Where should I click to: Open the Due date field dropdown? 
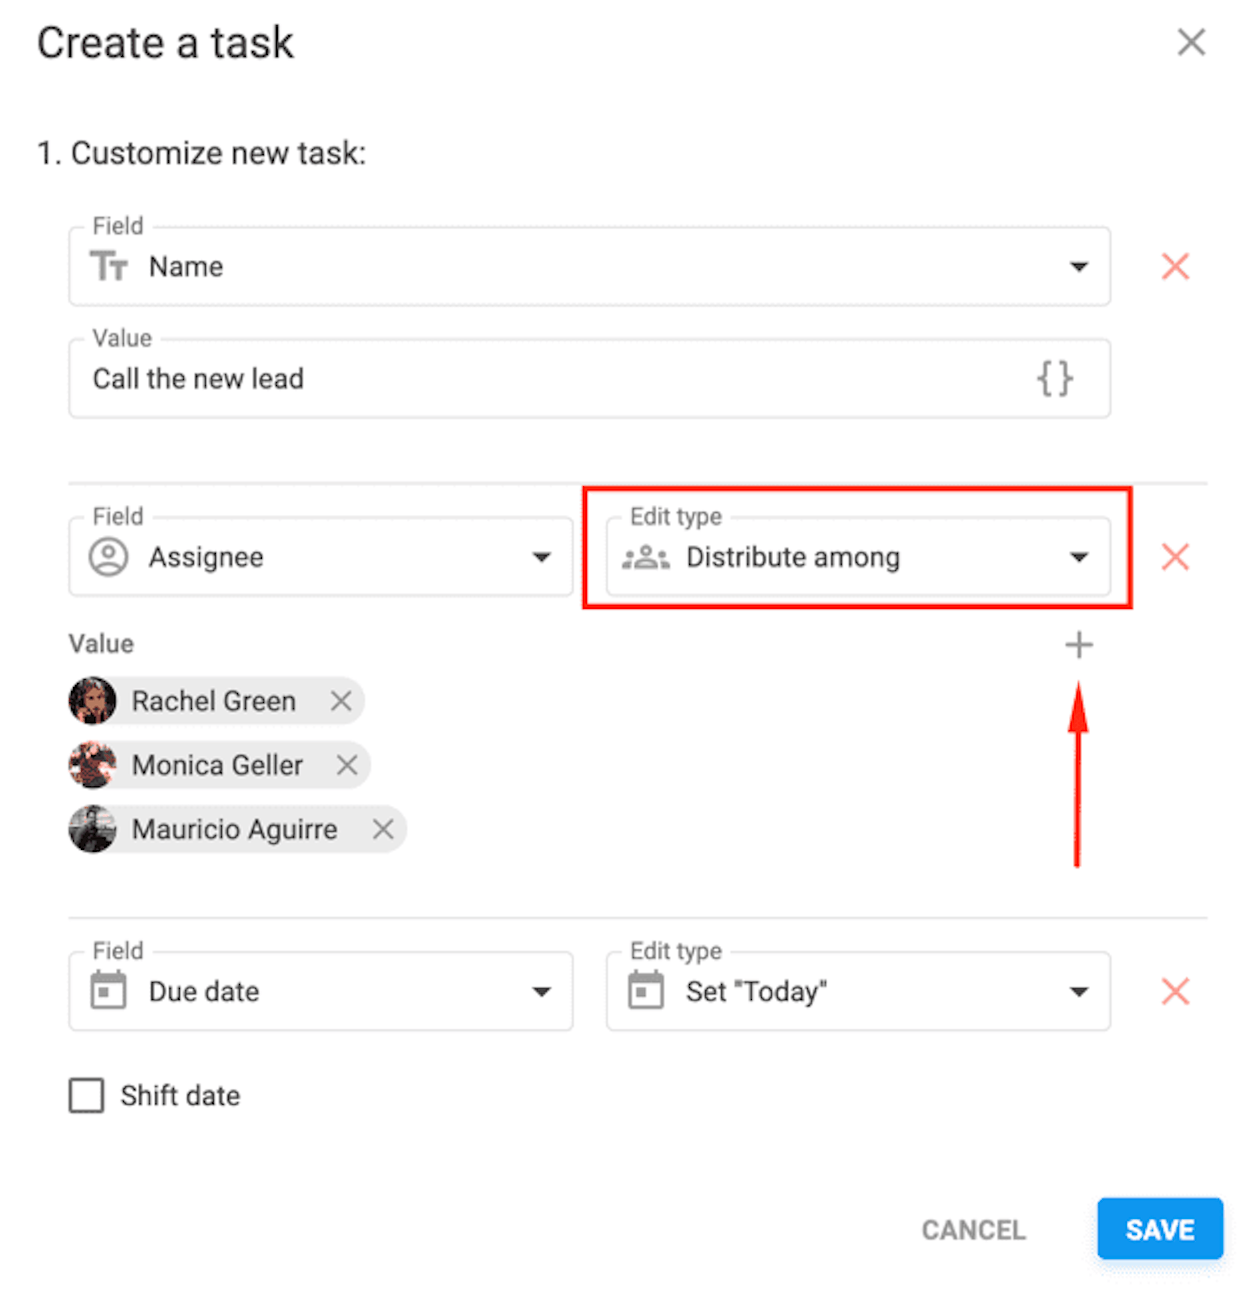320,991
